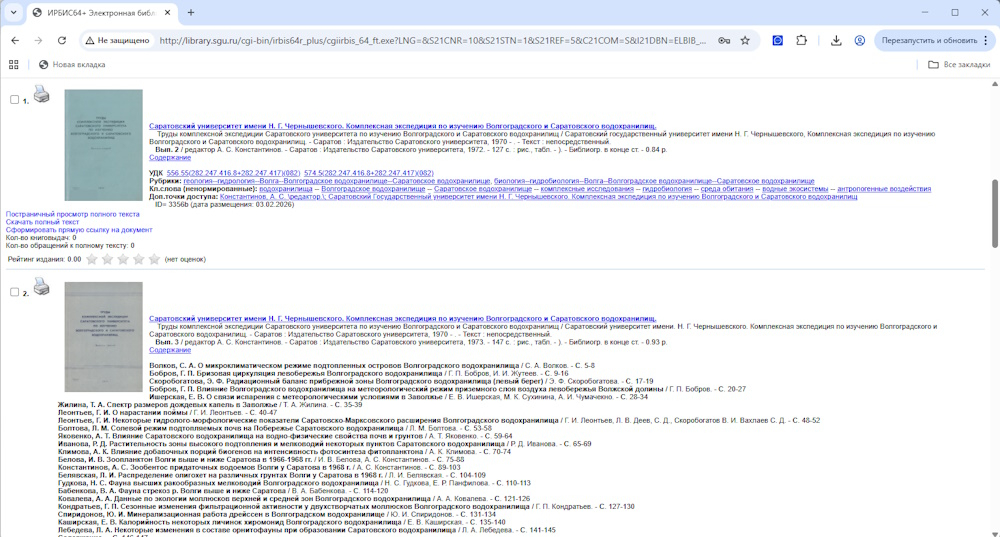1000x537 pixels.
Task: Open the browser profile icon
Action: [860, 41]
